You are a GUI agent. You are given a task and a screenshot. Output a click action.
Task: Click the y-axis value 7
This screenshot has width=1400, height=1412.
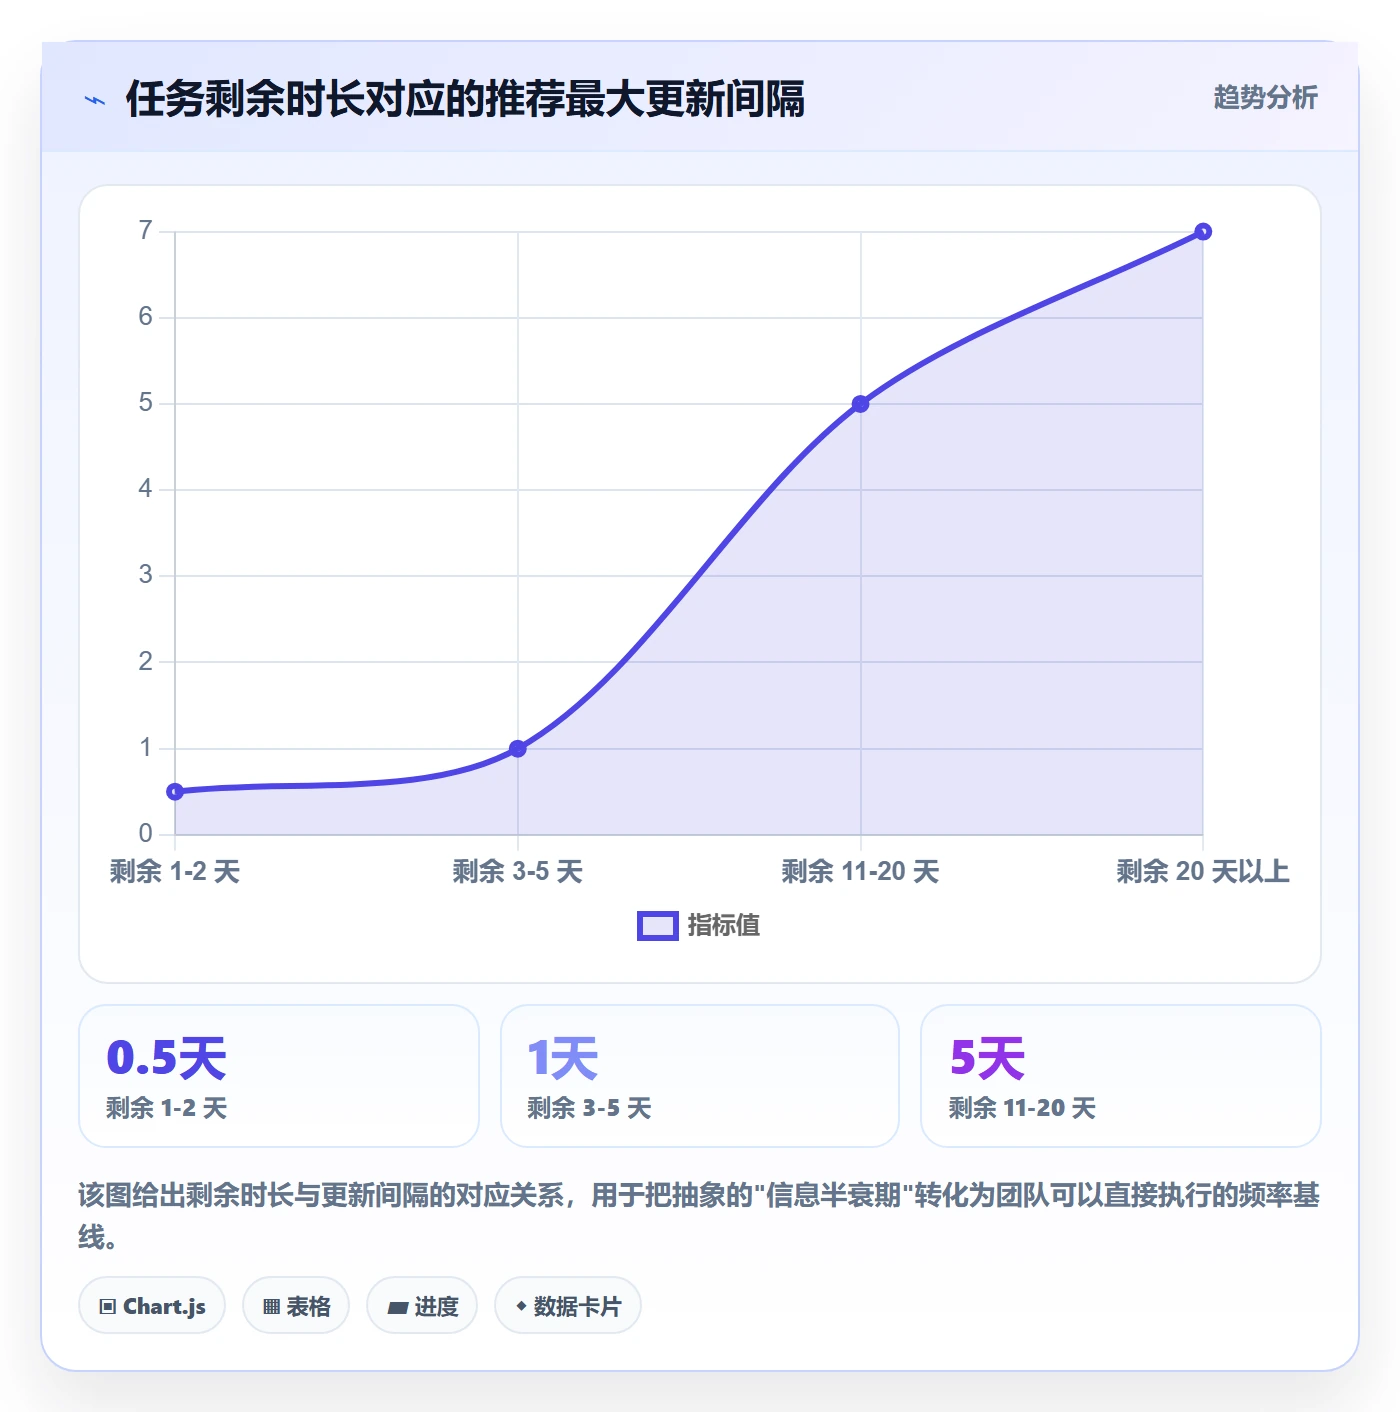click(146, 231)
